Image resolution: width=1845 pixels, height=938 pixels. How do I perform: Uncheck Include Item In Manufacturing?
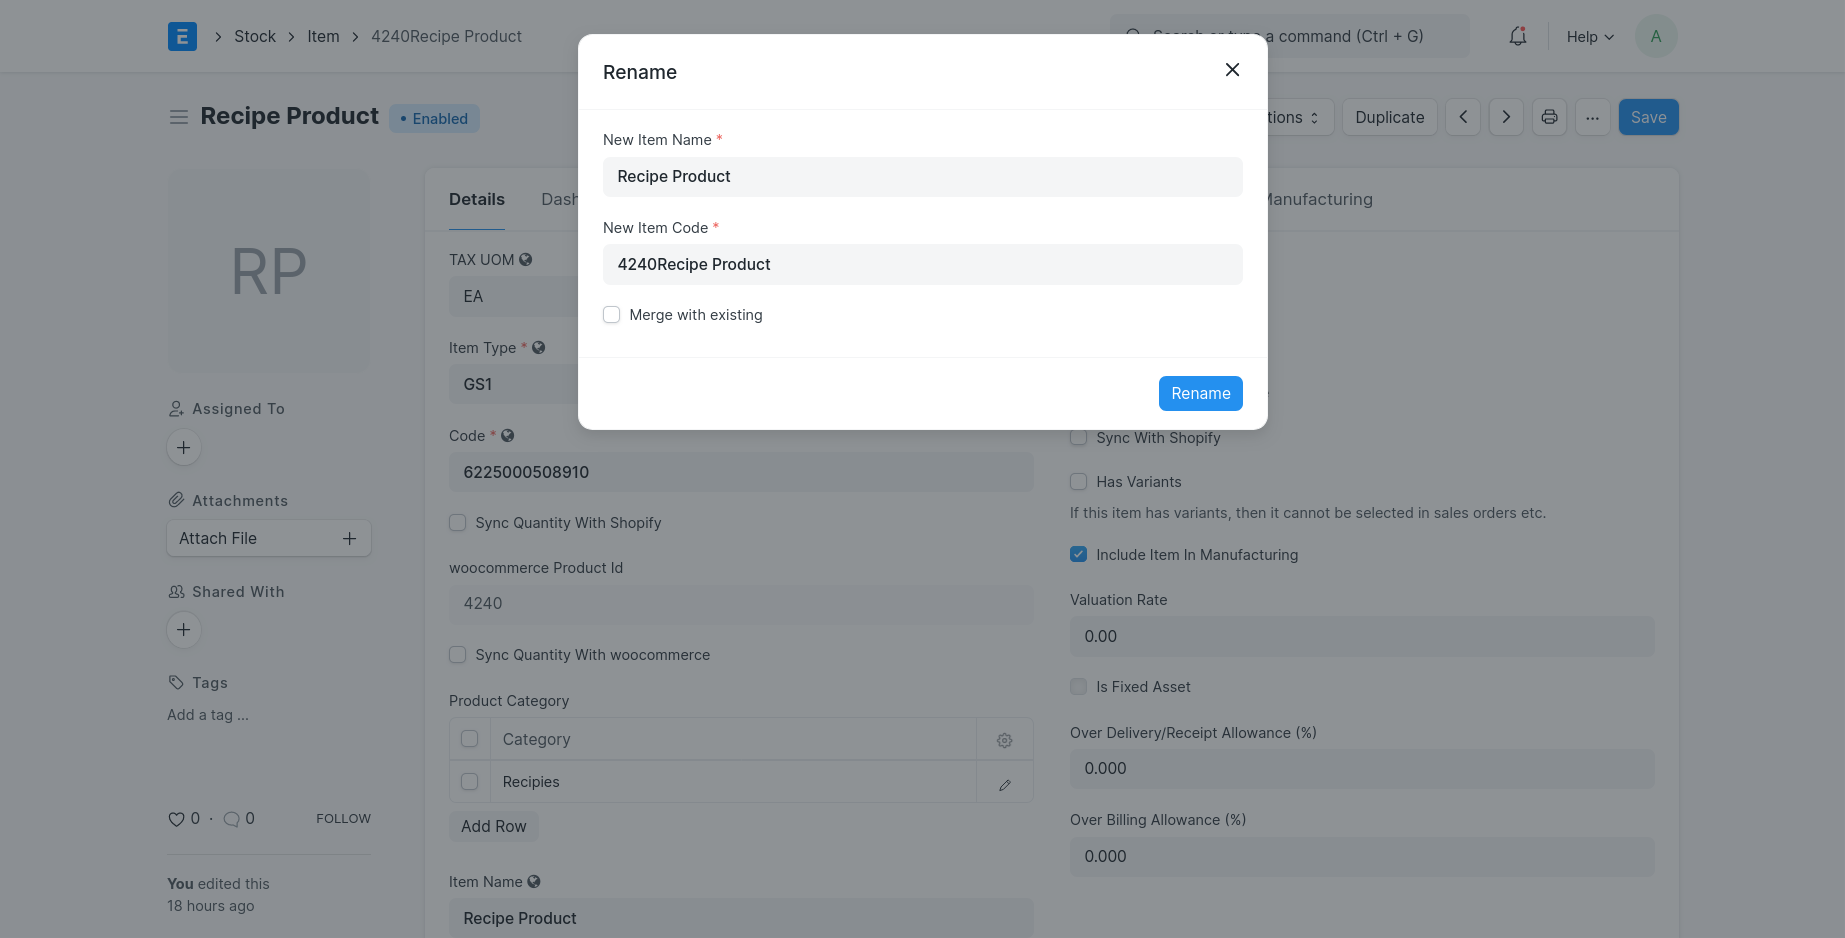click(1078, 554)
